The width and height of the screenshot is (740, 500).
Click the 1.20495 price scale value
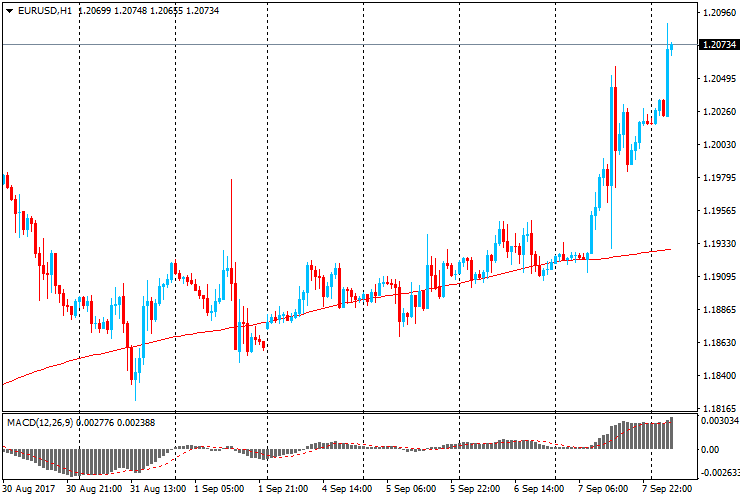pyautogui.click(x=719, y=79)
